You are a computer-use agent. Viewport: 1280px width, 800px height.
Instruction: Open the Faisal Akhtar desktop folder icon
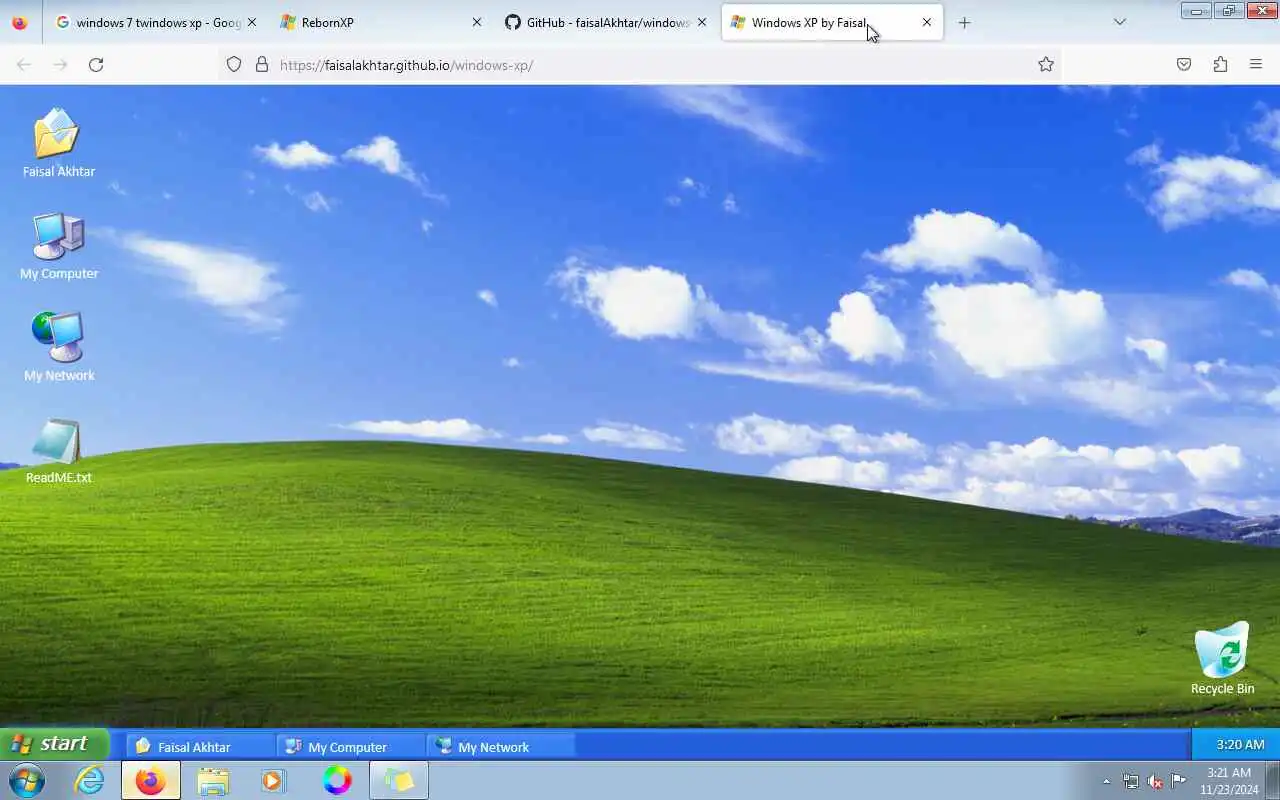coord(58,143)
